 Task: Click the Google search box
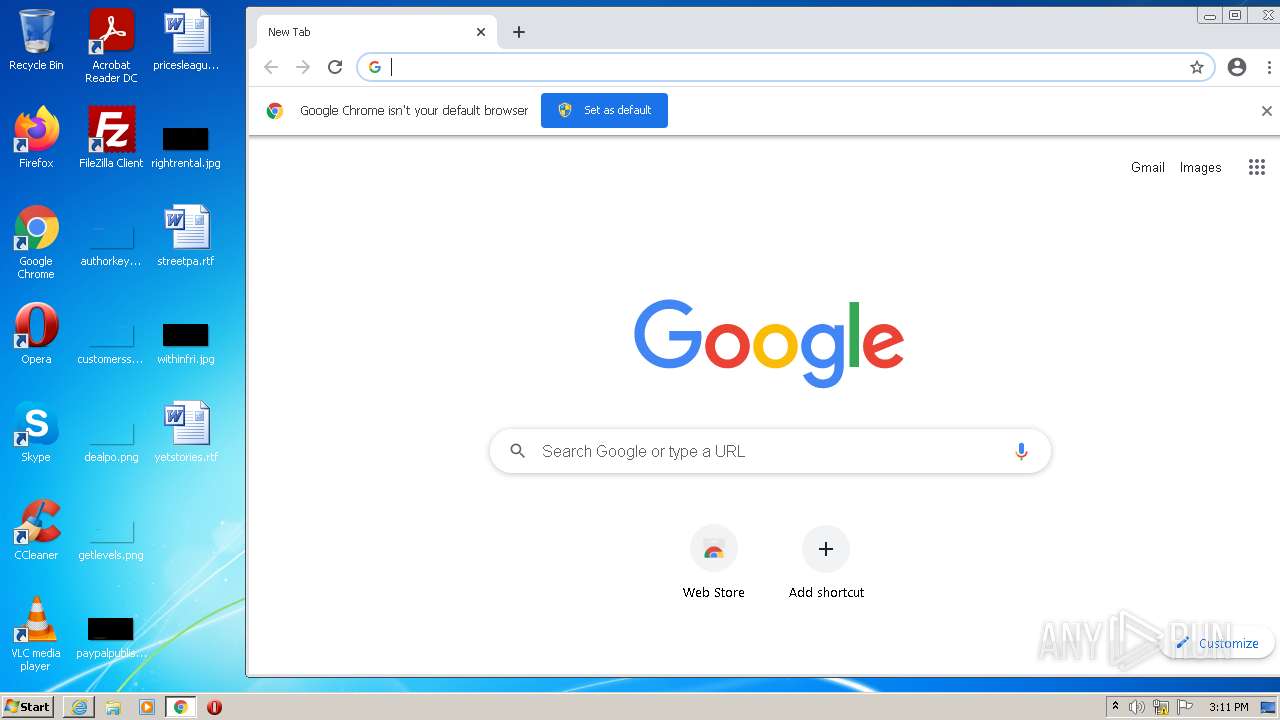[770, 451]
